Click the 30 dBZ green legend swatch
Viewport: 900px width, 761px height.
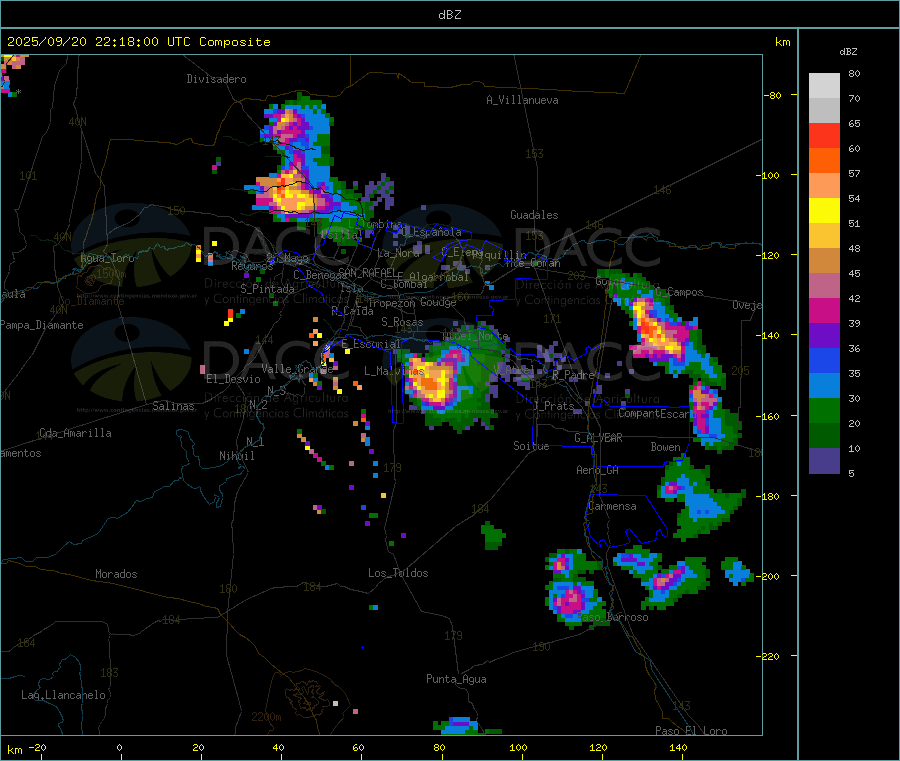click(x=824, y=410)
